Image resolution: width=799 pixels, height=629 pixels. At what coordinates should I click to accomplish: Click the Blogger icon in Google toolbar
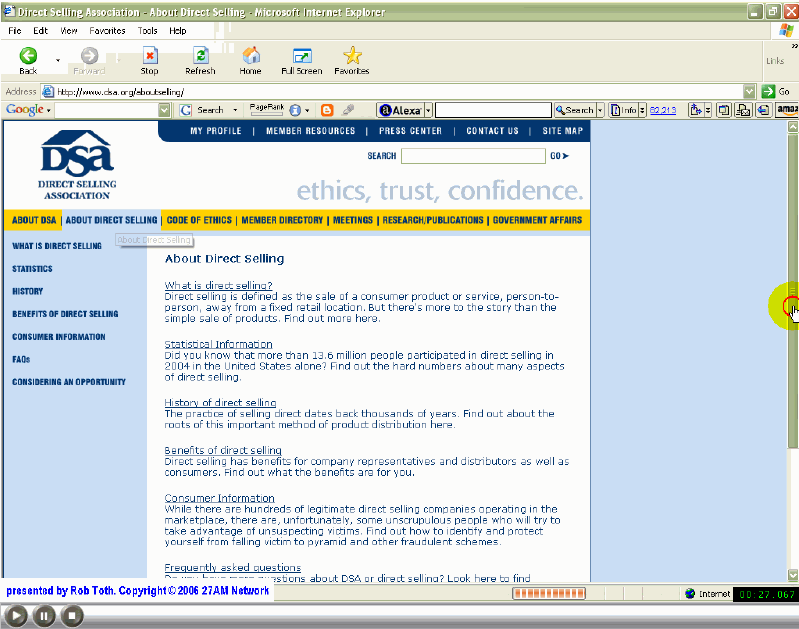click(x=327, y=110)
